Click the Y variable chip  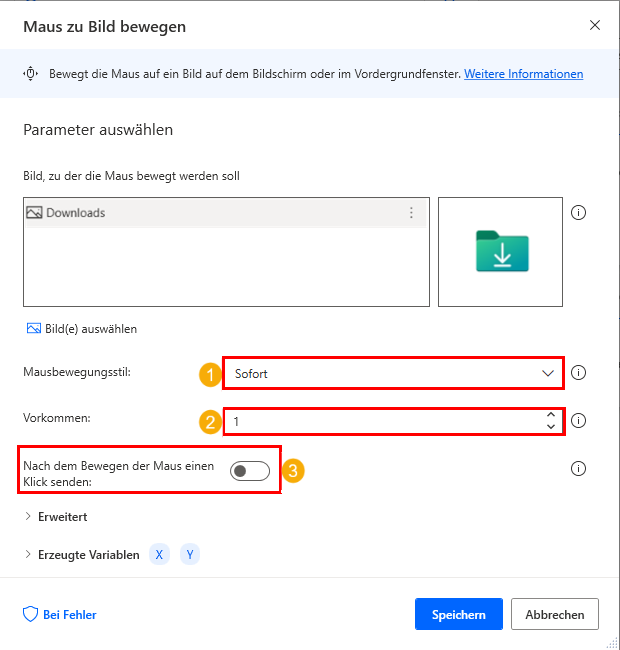point(190,555)
